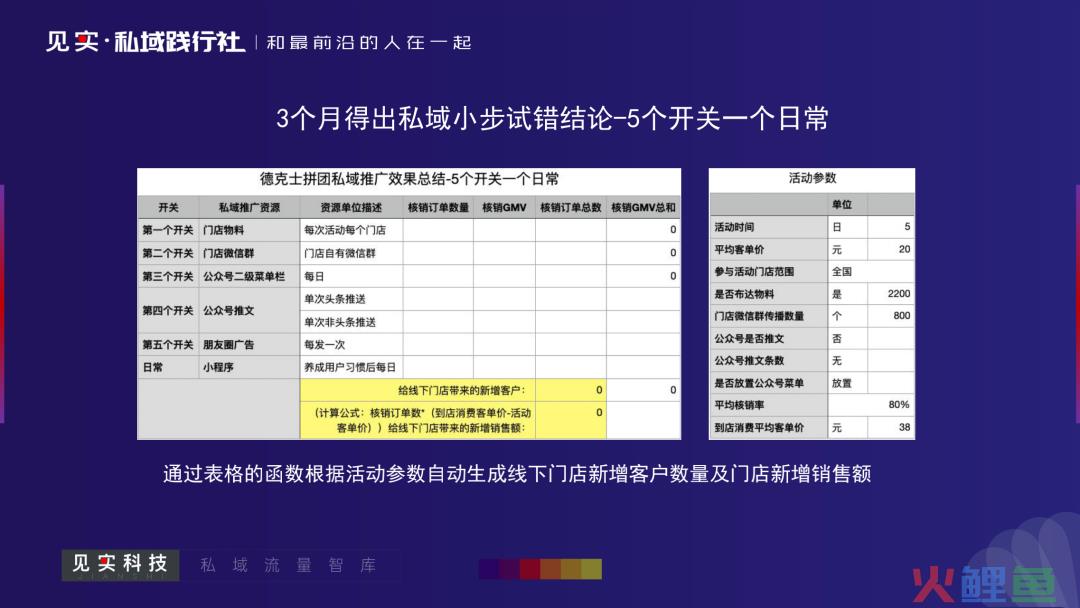Click the empty '核销订单数量' cell in 门店物料 row

point(438,230)
